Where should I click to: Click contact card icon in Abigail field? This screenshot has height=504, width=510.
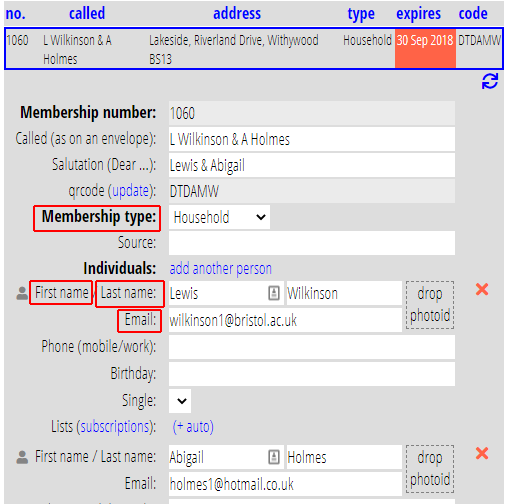274,457
